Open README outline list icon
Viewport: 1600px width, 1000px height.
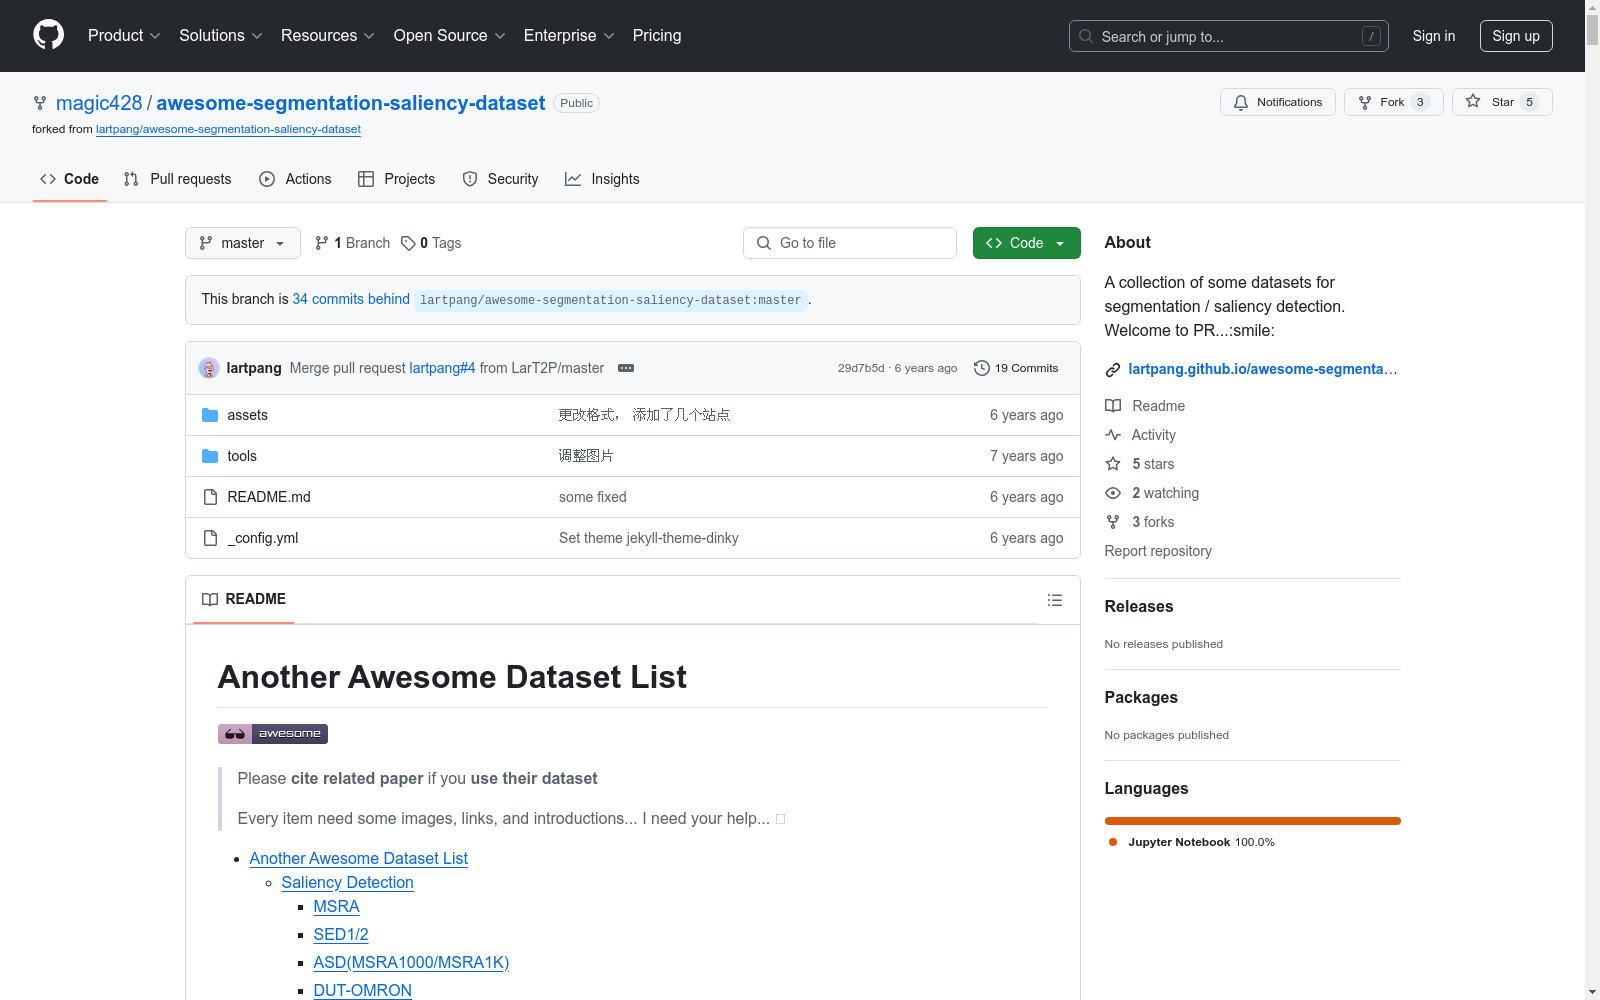[1055, 600]
